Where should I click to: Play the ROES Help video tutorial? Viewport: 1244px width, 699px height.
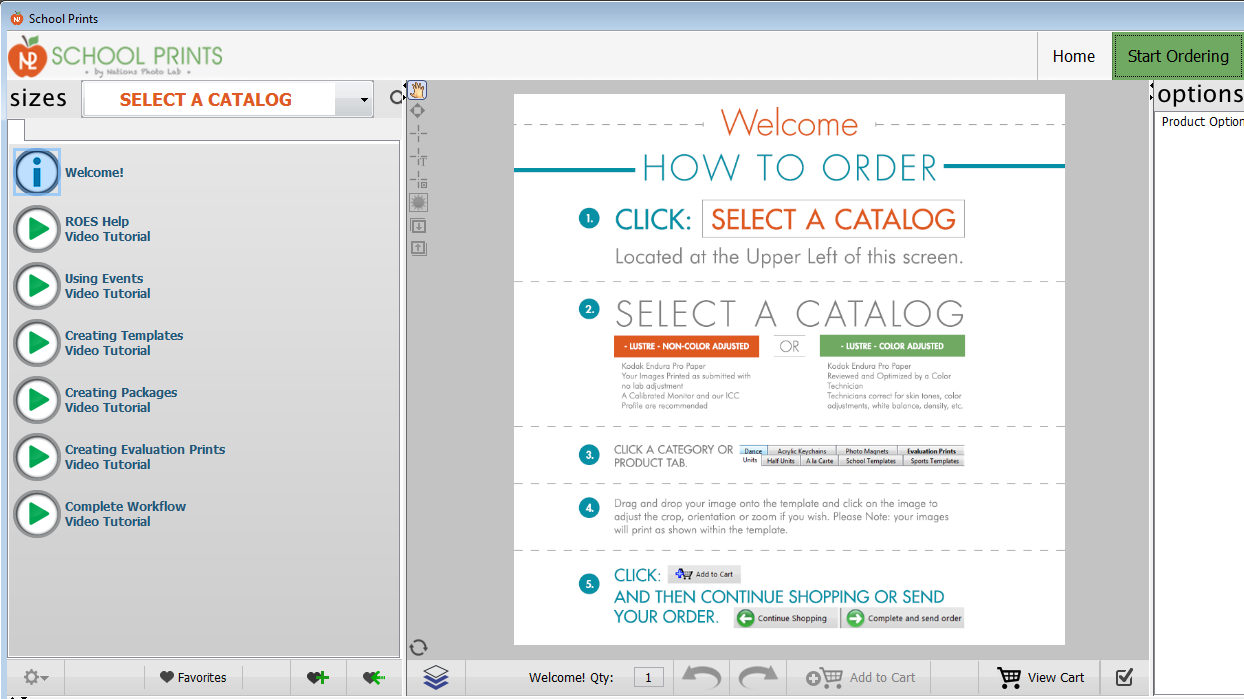[37, 229]
